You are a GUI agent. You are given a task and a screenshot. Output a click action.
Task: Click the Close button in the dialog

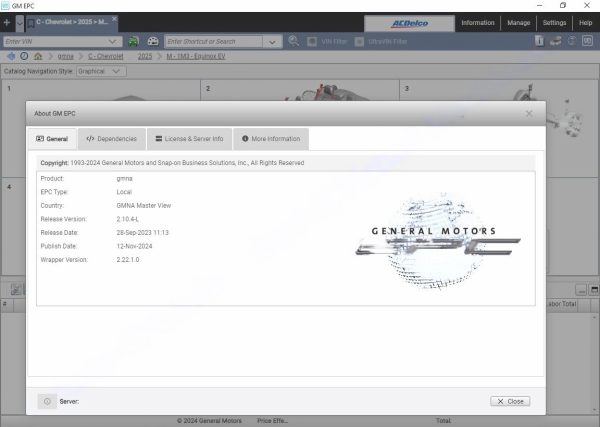(510, 401)
